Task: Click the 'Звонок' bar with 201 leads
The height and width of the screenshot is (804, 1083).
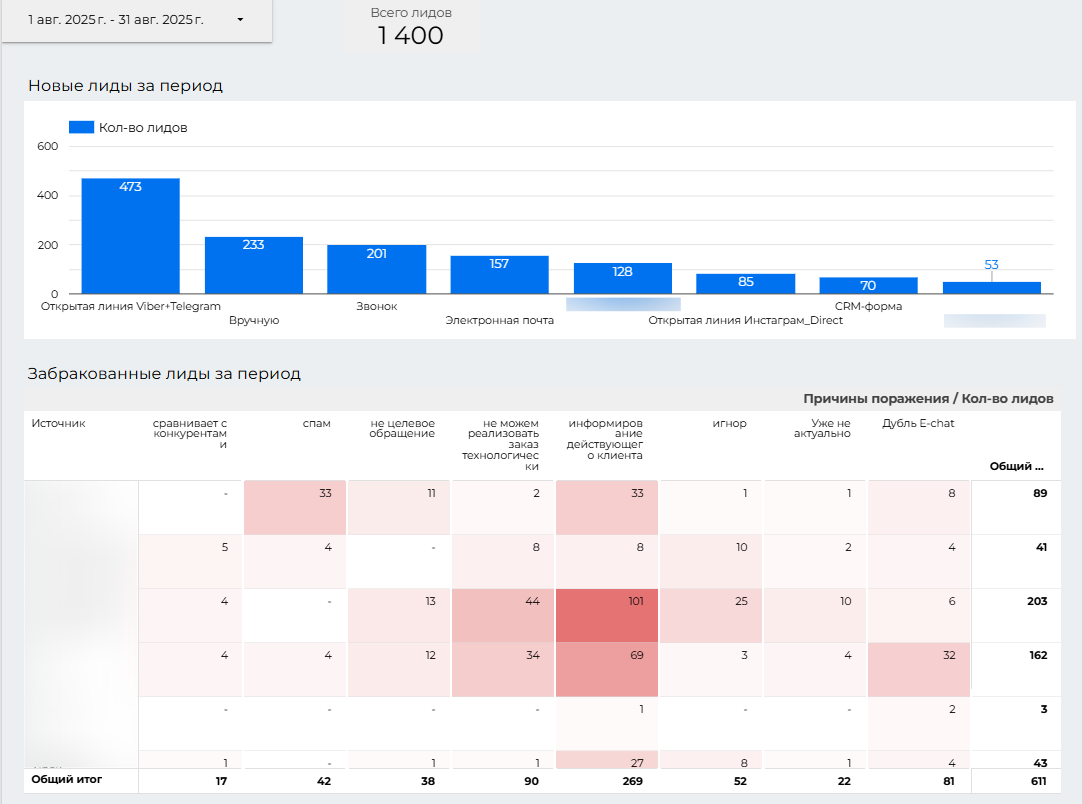Action: 376,269
